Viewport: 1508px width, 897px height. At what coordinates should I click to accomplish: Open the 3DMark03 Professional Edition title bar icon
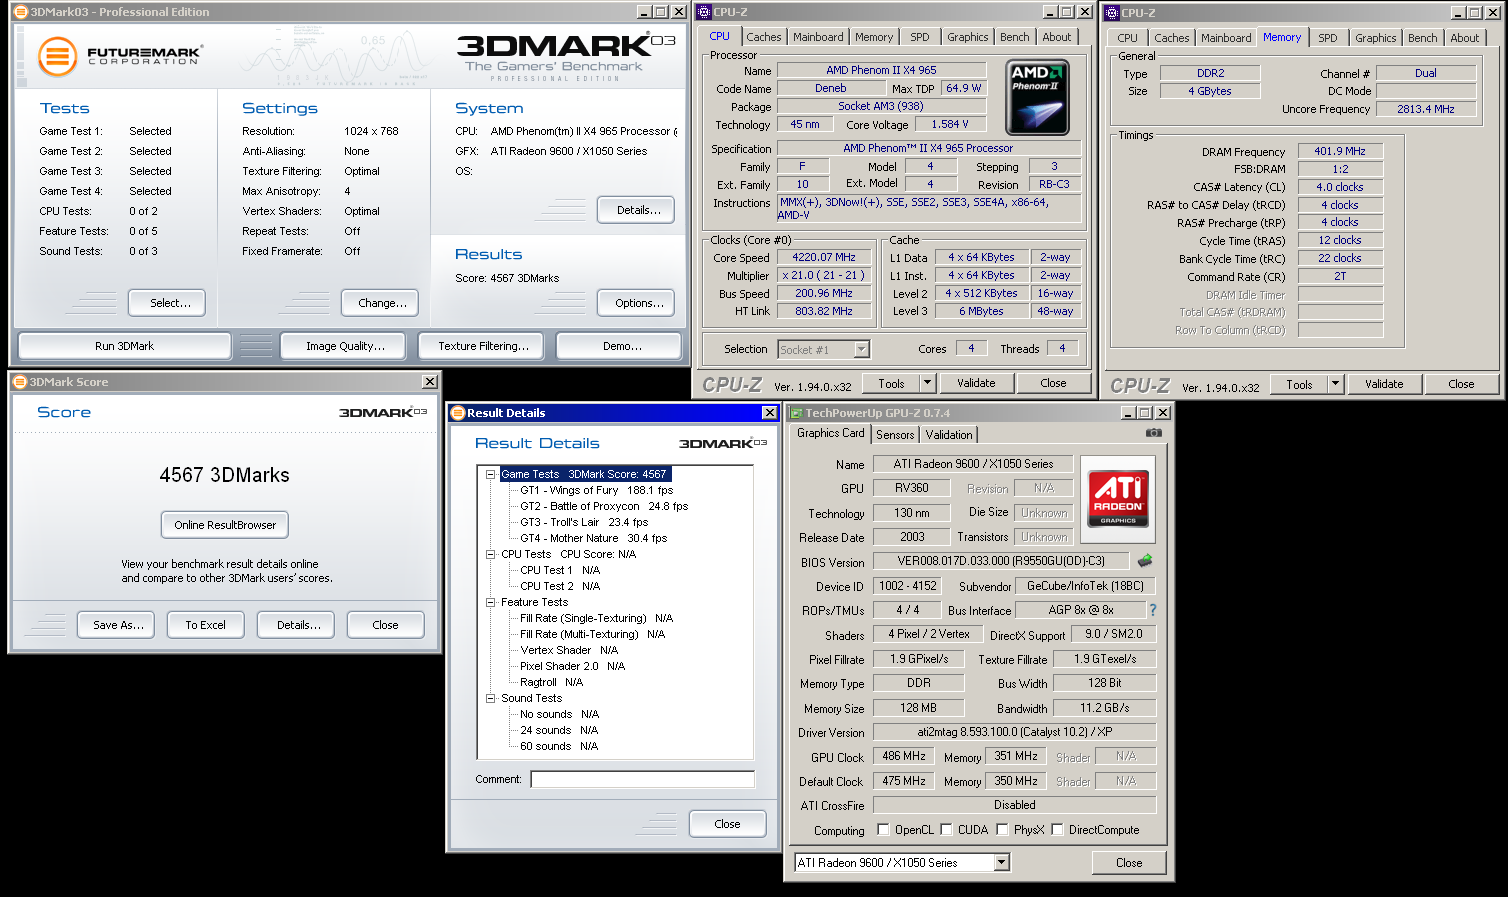20,12
